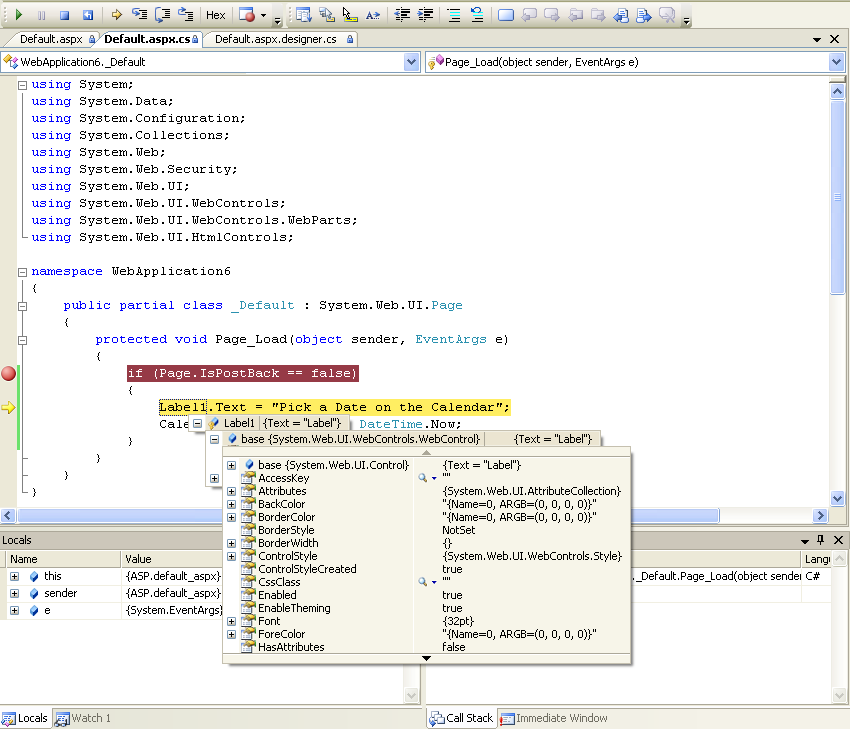
Task: Switch to the Default.aspx tab
Action: tap(51, 39)
